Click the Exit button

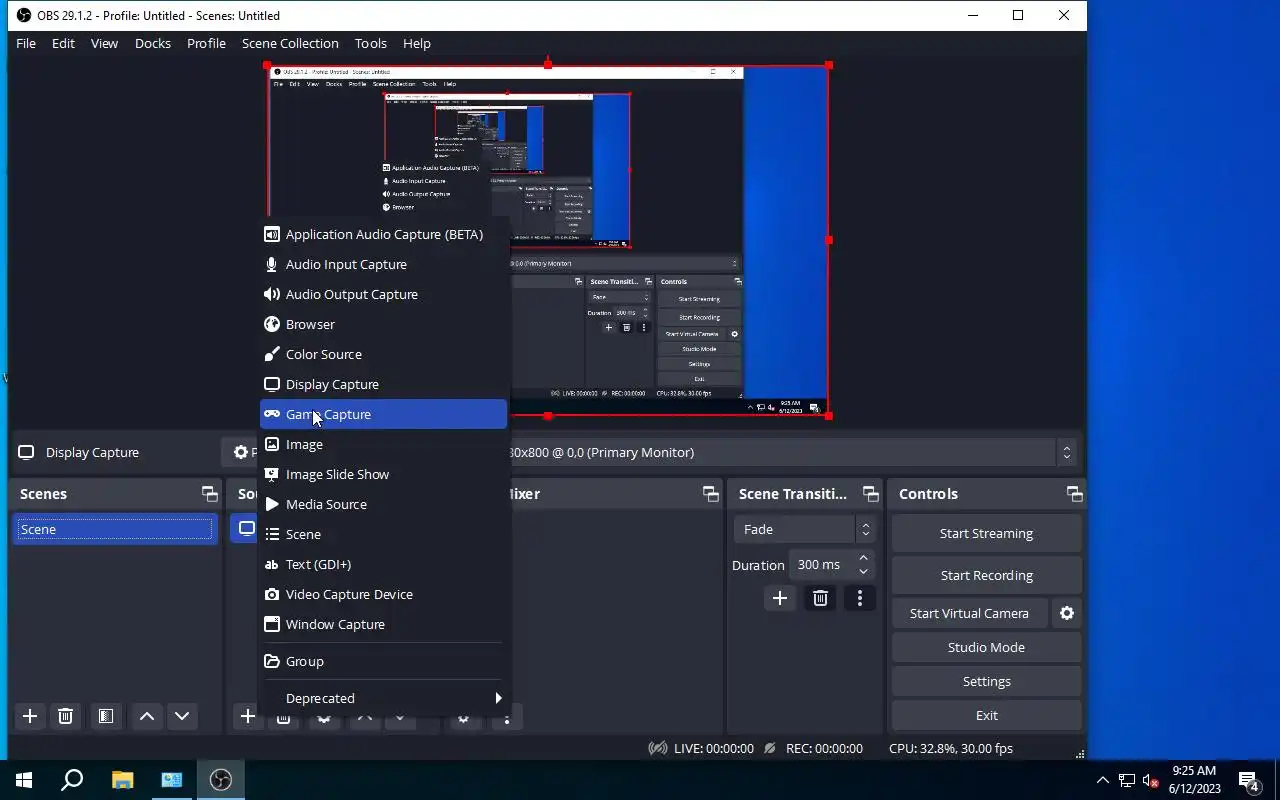coord(986,715)
